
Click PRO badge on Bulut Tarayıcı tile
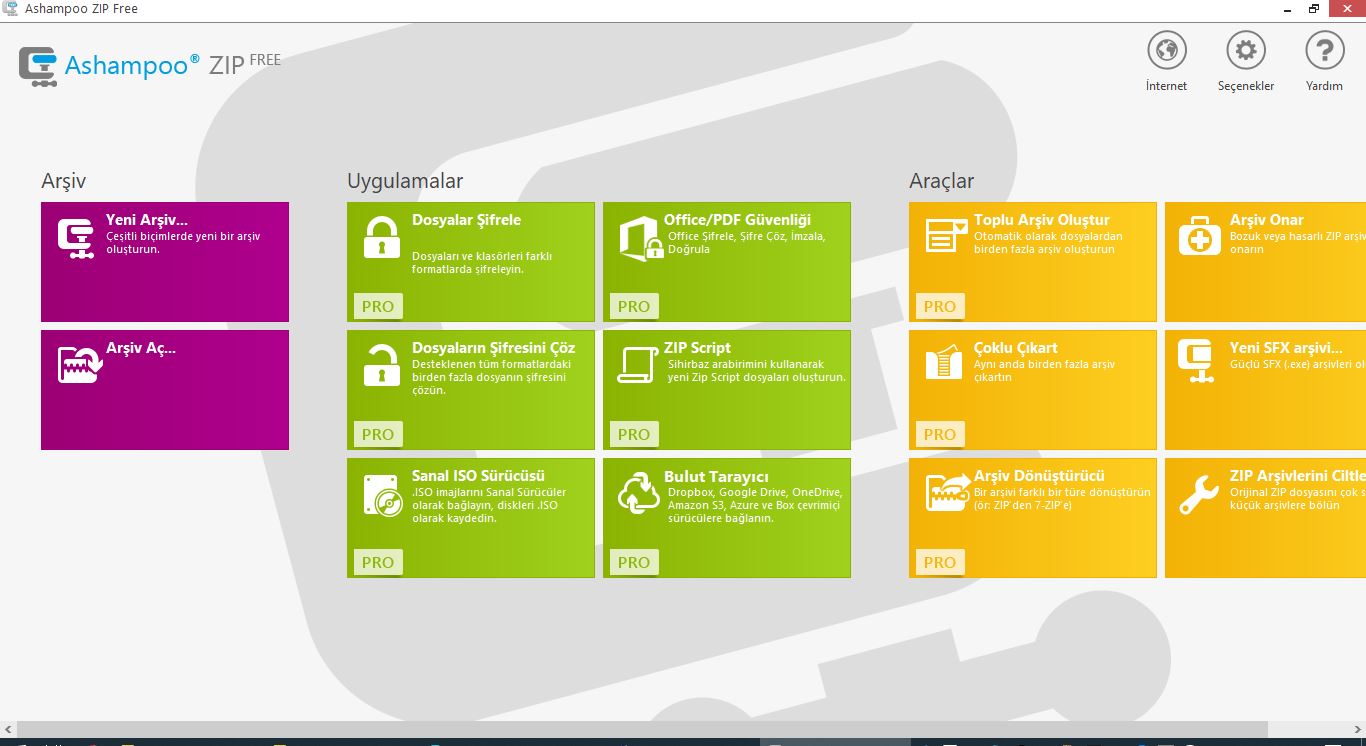click(634, 562)
